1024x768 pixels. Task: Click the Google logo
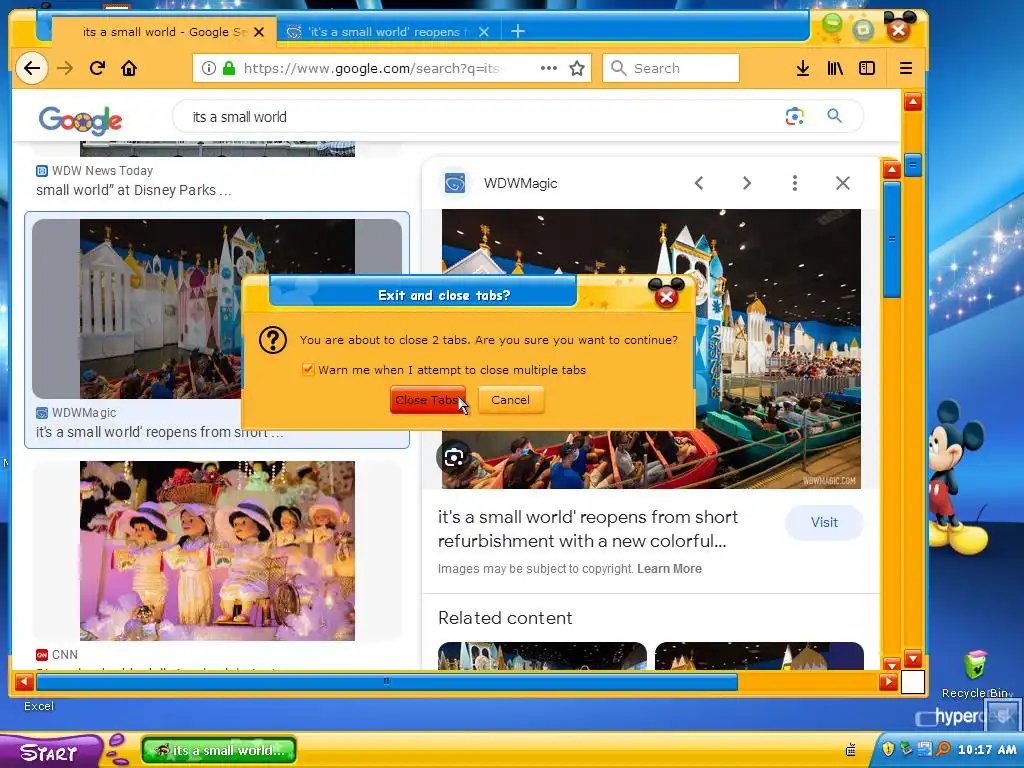click(x=80, y=120)
